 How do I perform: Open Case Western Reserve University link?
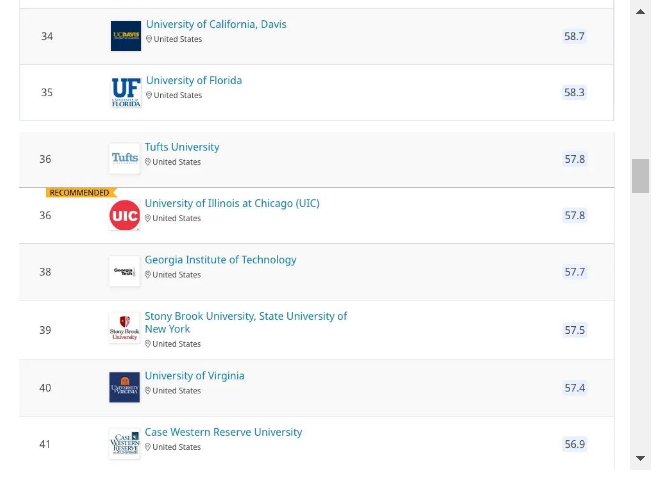[223, 432]
